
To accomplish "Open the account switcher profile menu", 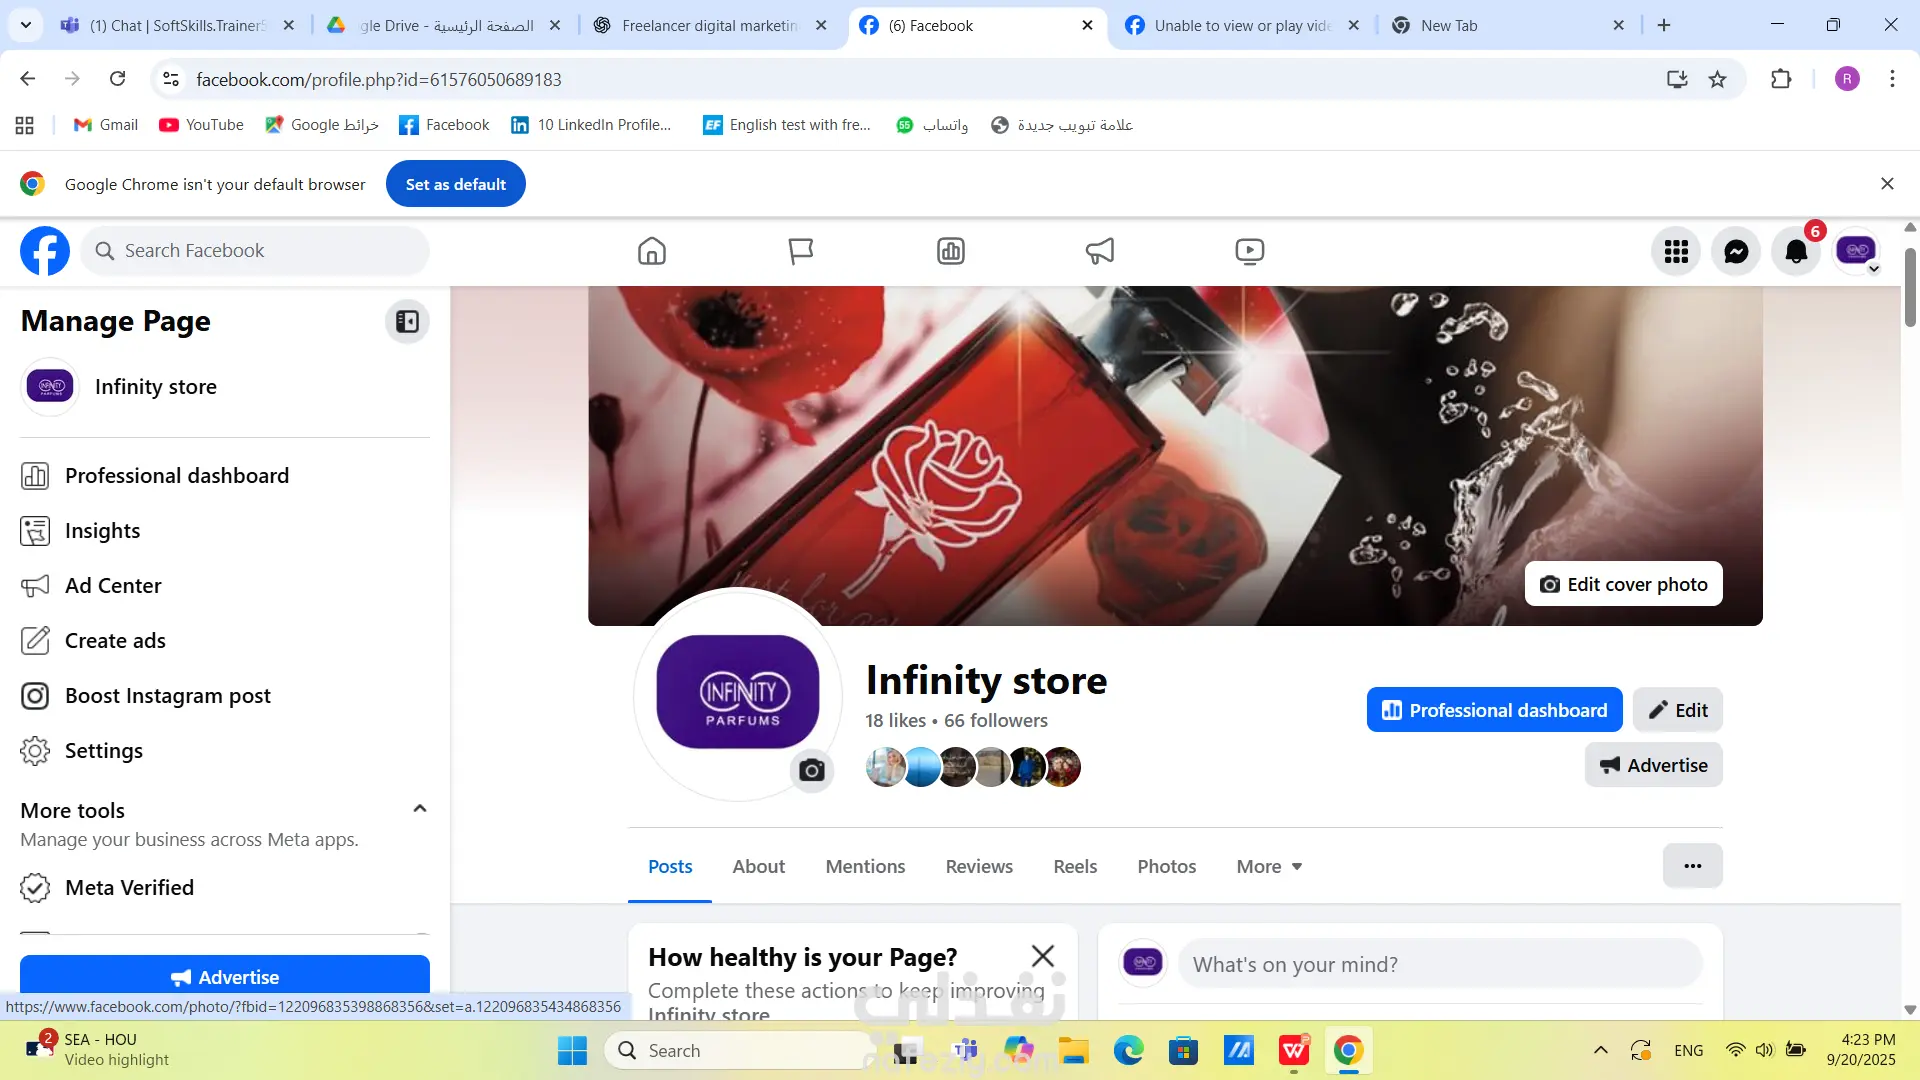I will [x=1857, y=251].
